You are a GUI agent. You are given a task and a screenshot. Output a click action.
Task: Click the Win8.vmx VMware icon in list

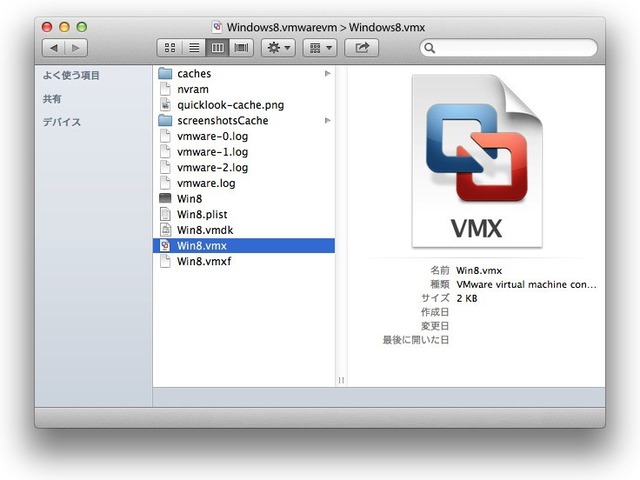(165, 246)
